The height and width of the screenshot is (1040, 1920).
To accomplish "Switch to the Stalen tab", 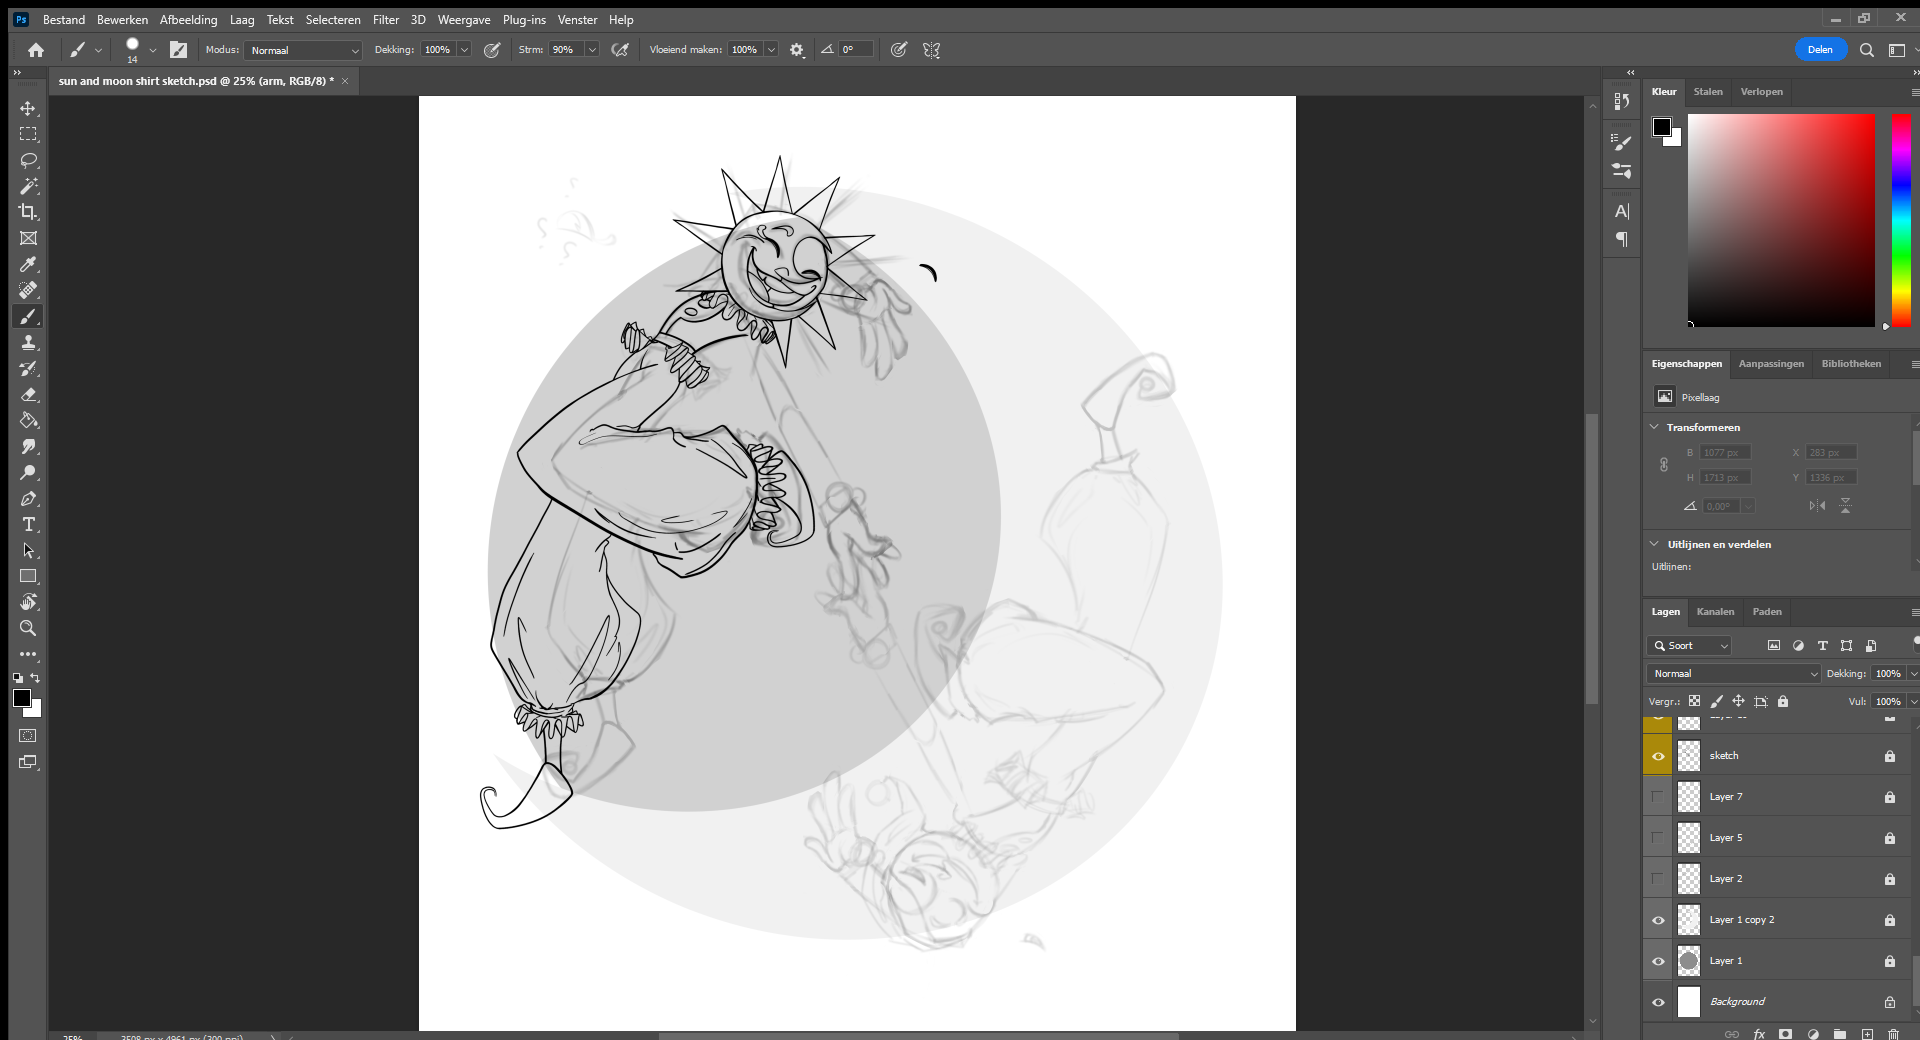I will coord(1708,92).
